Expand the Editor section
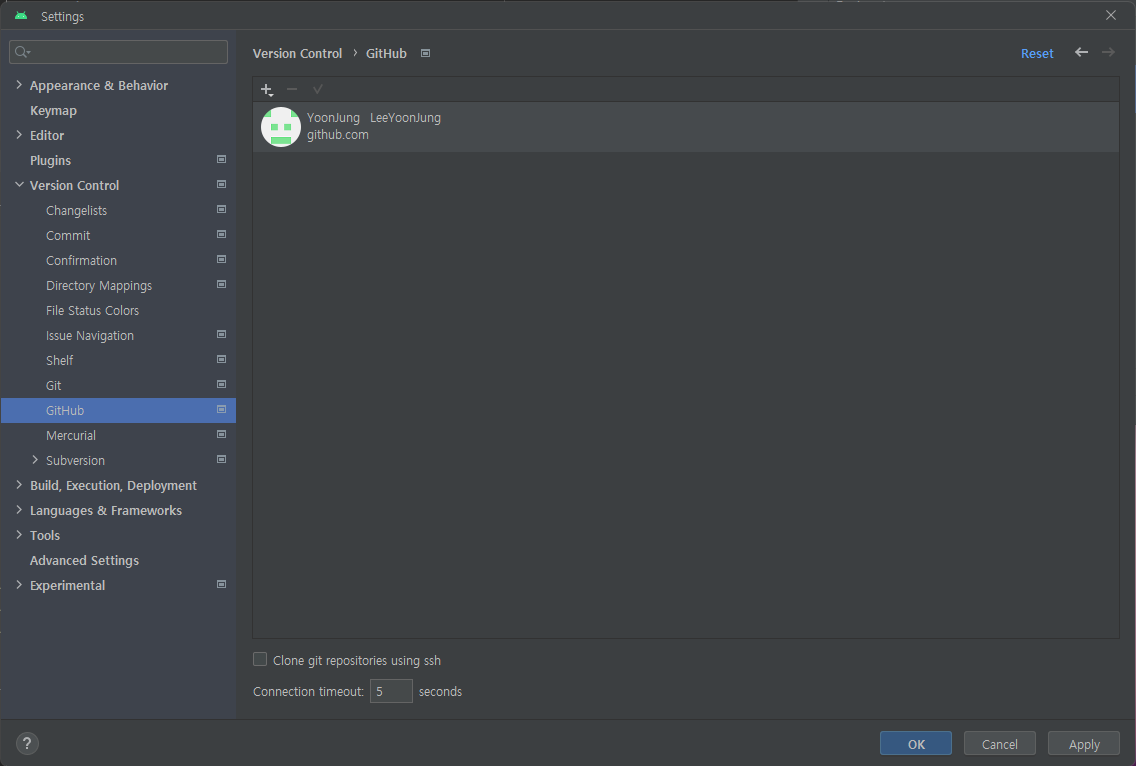Viewport: 1136px width, 766px height. [19, 135]
